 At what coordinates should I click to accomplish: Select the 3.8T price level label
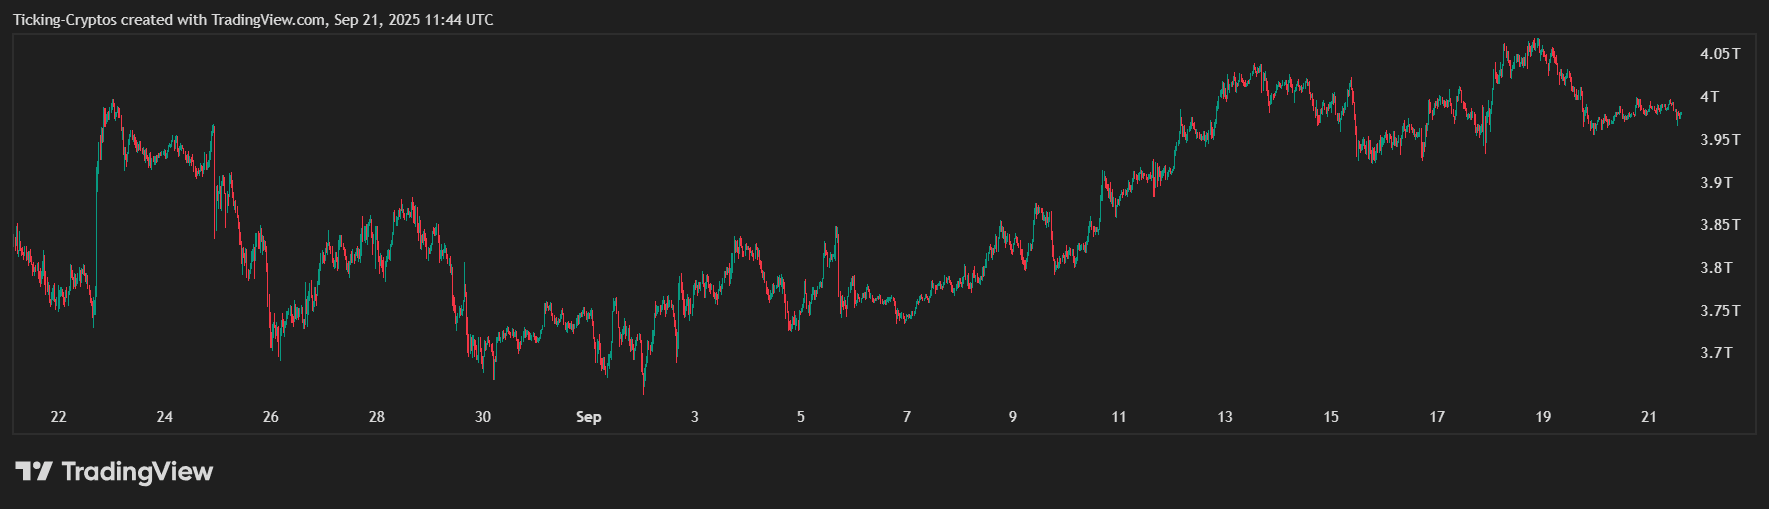pos(1716,268)
